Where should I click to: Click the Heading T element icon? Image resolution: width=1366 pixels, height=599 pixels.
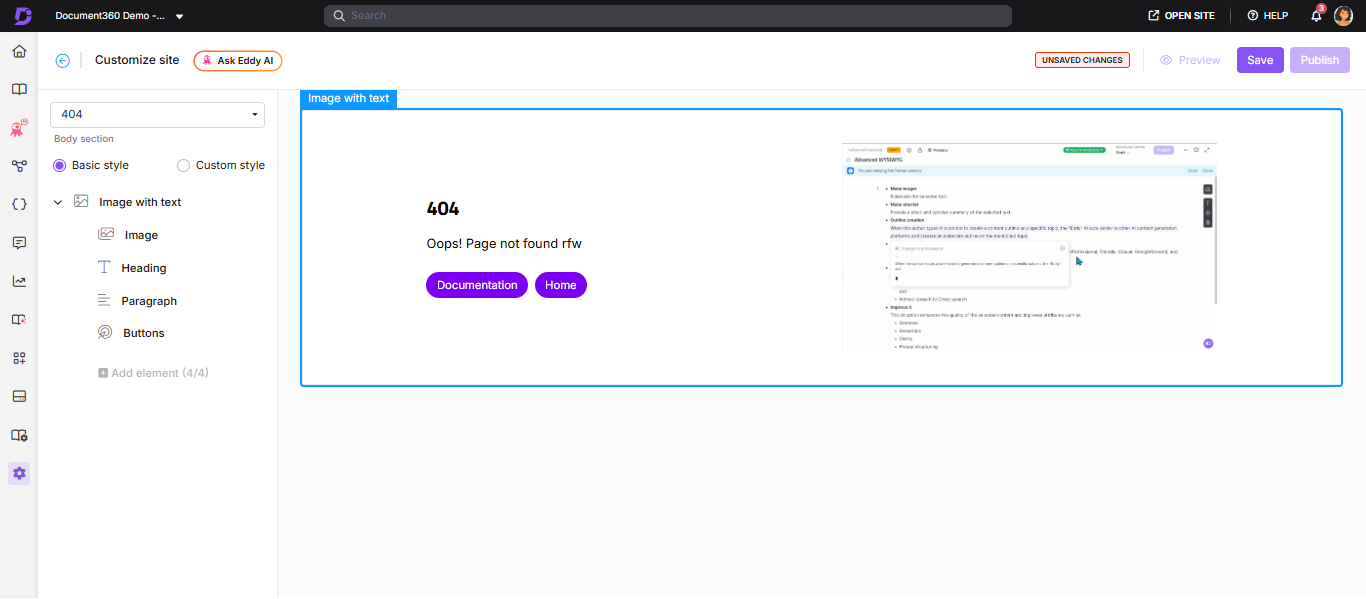click(104, 268)
